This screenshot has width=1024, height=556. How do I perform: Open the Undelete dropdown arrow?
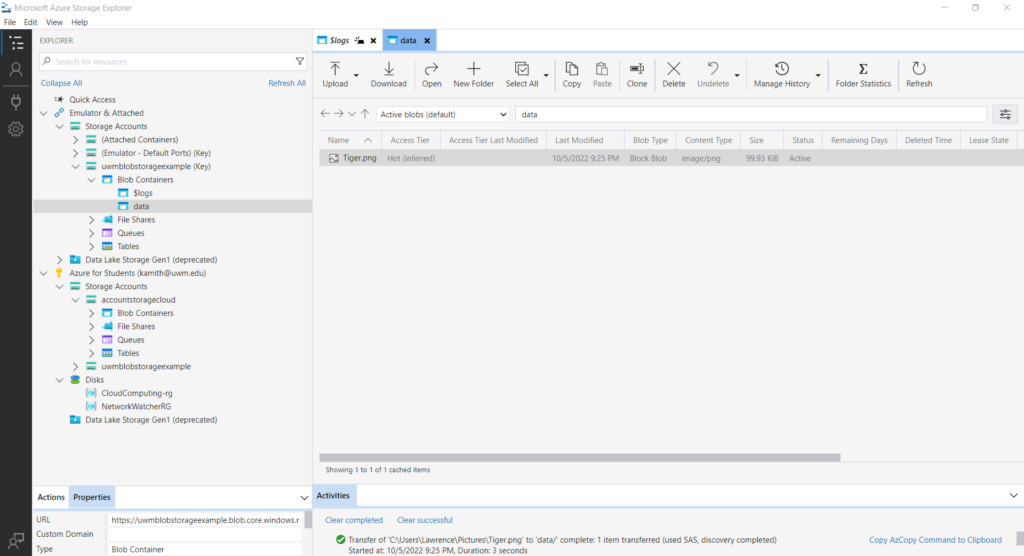point(737,75)
